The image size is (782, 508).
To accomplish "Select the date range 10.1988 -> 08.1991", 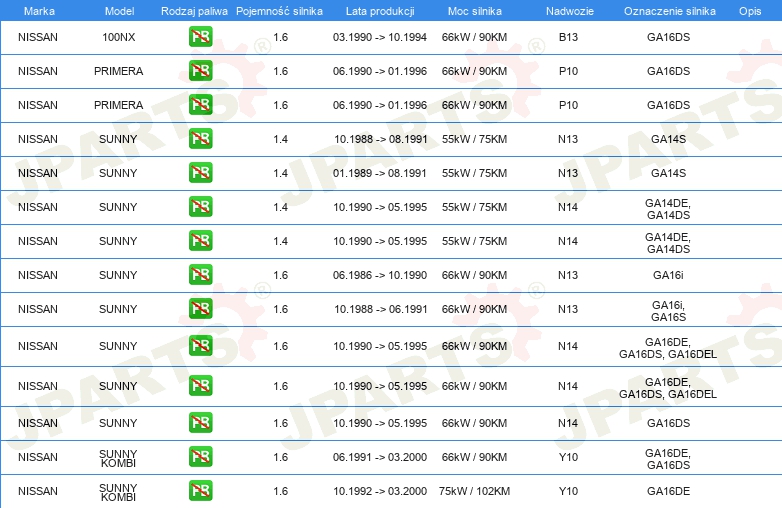I will point(381,139).
